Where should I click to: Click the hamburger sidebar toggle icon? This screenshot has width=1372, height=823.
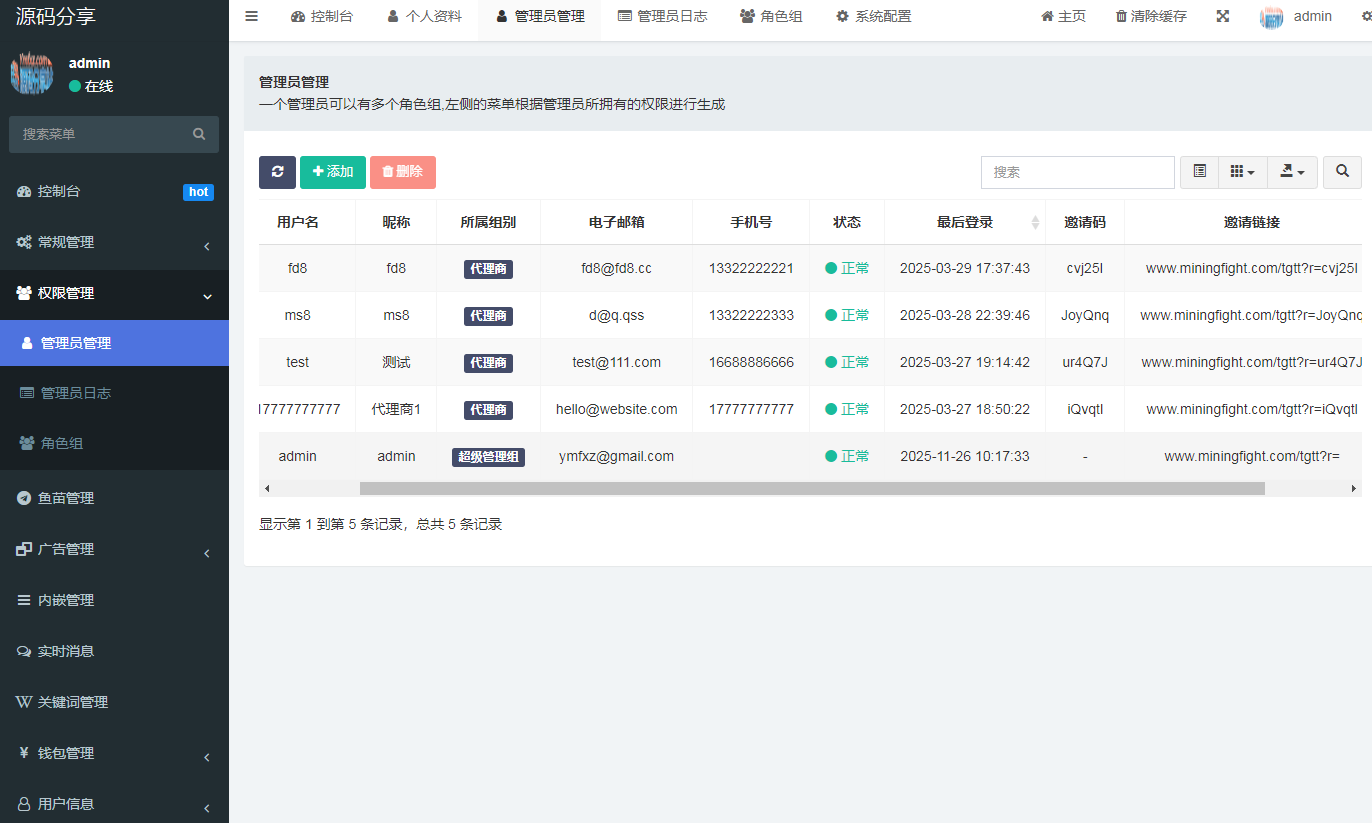click(x=252, y=16)
